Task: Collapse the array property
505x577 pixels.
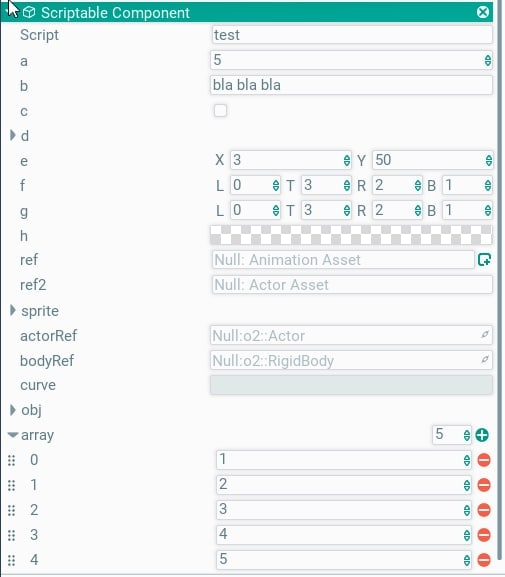Action: pos(13,435)
